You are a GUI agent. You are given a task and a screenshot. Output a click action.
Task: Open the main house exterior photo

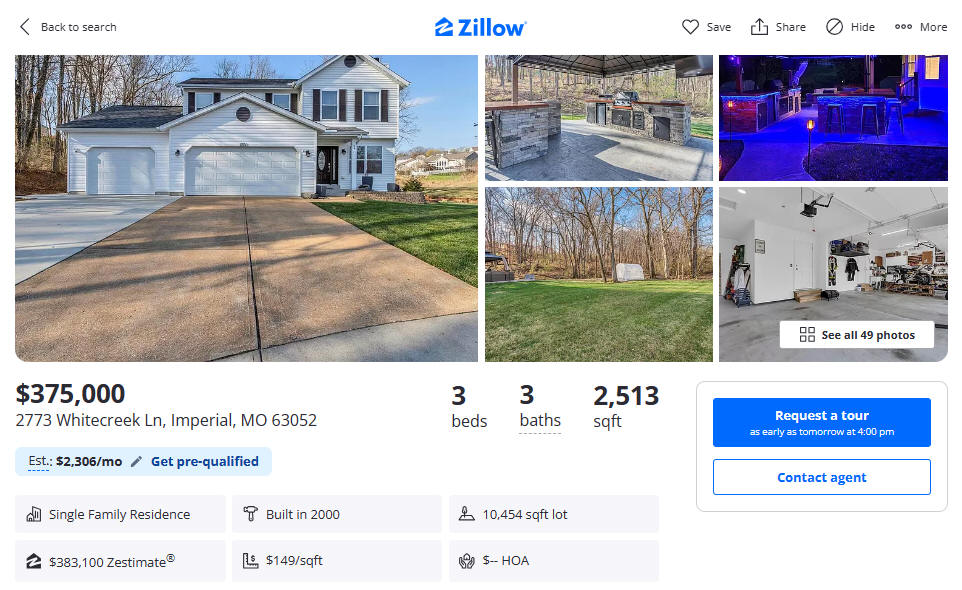[246, 209]
